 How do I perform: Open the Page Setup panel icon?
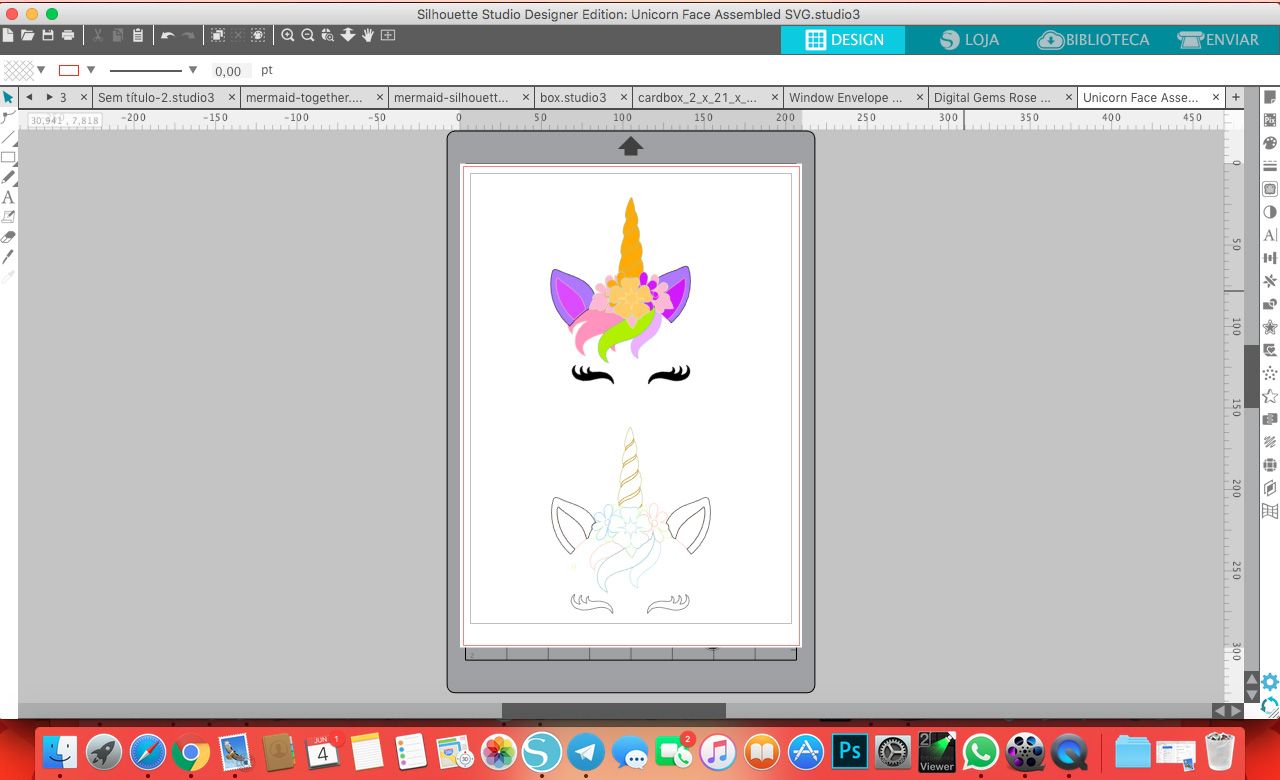1270,97
